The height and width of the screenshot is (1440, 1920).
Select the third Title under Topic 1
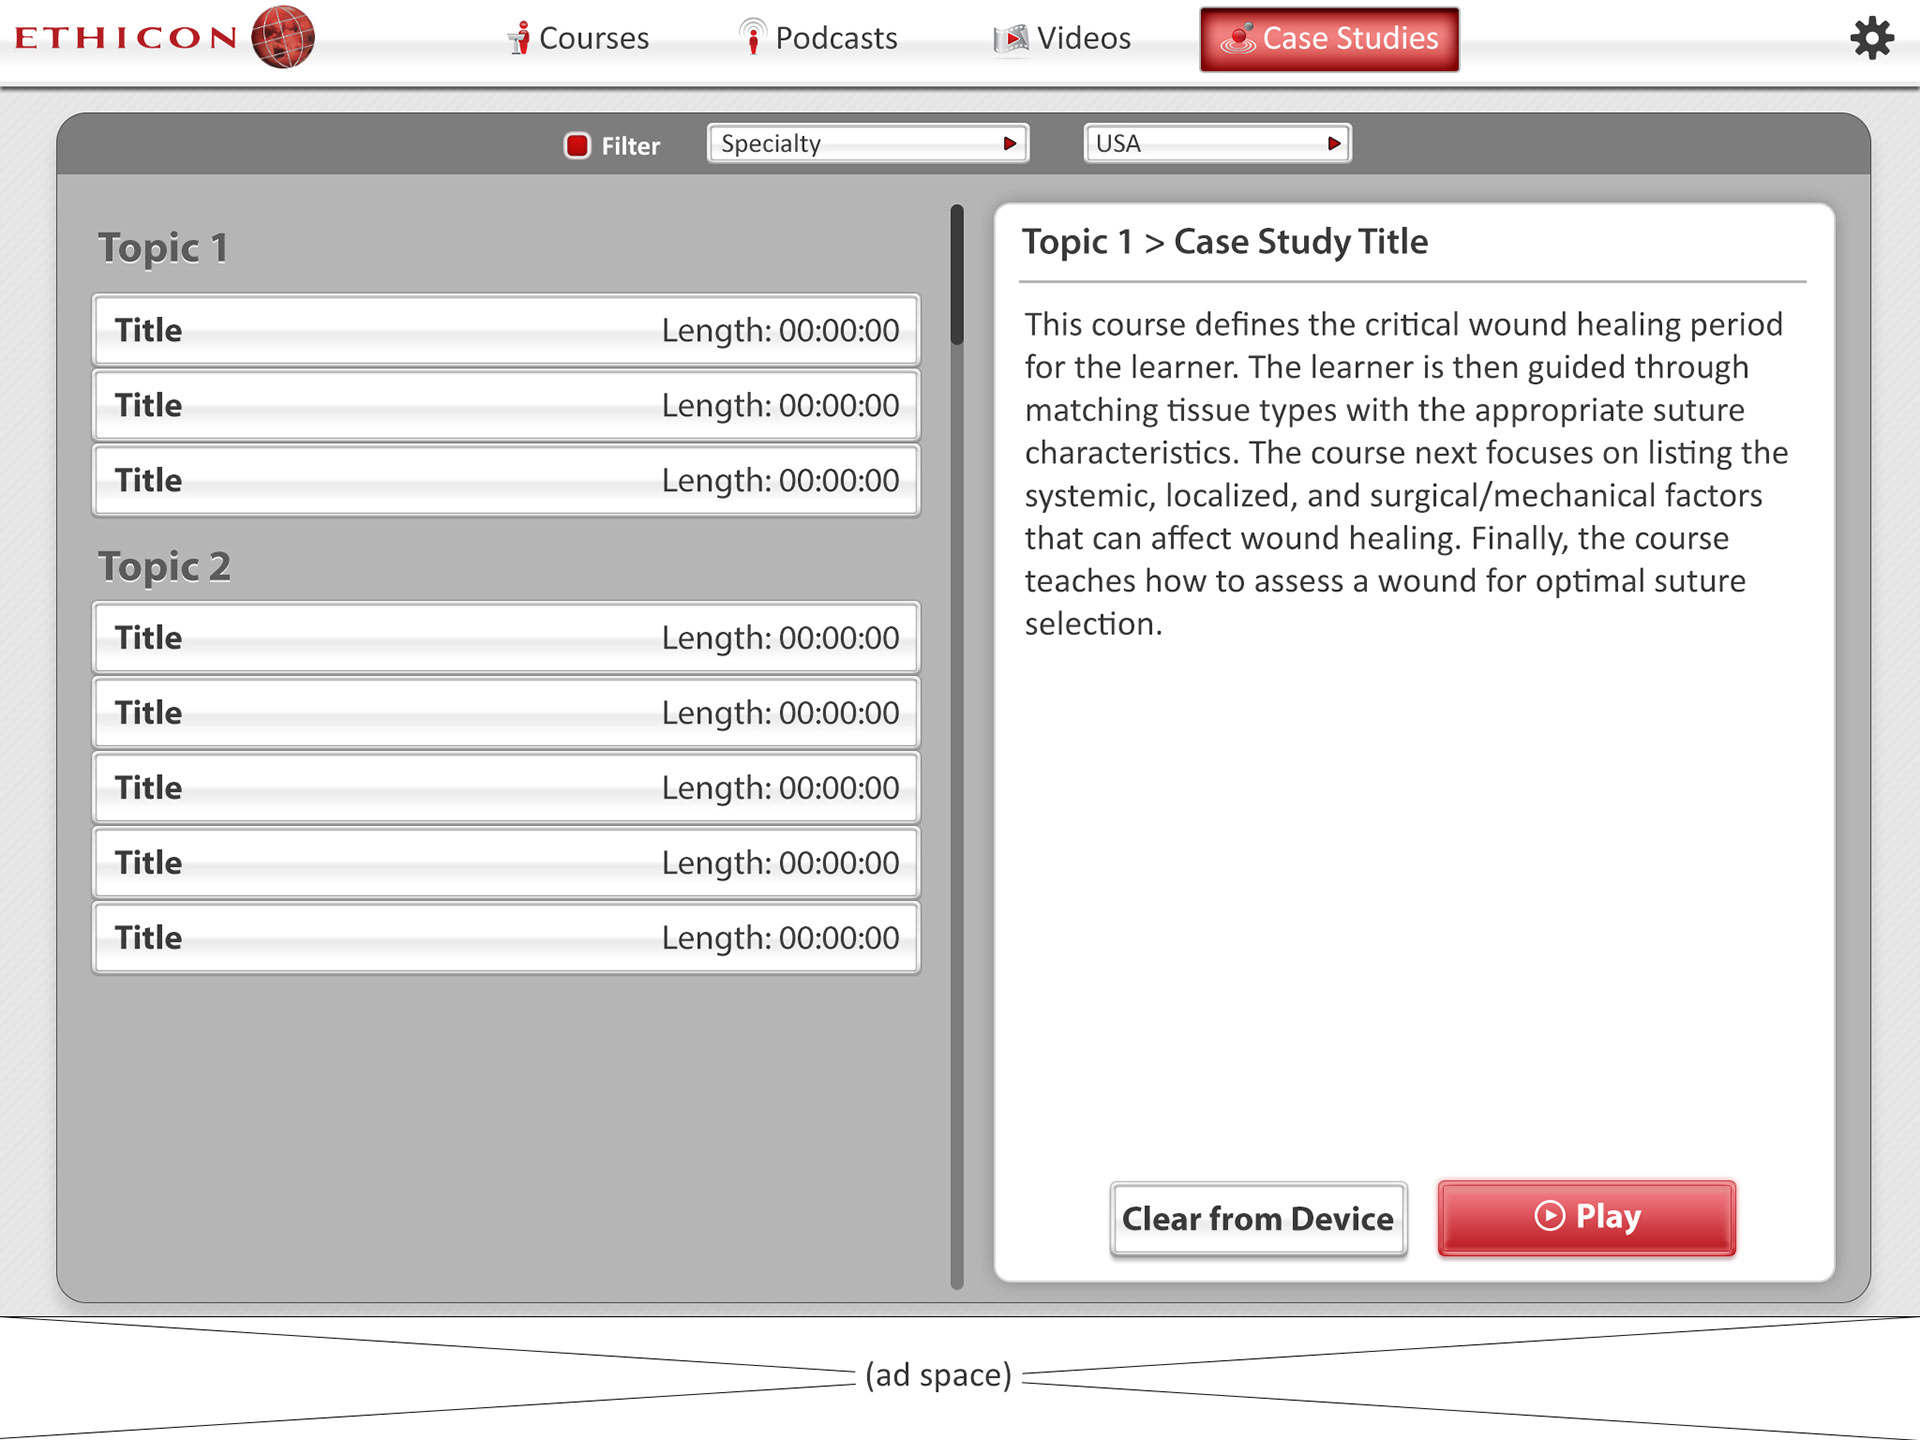pyautogui.click(x=506, y=480)
